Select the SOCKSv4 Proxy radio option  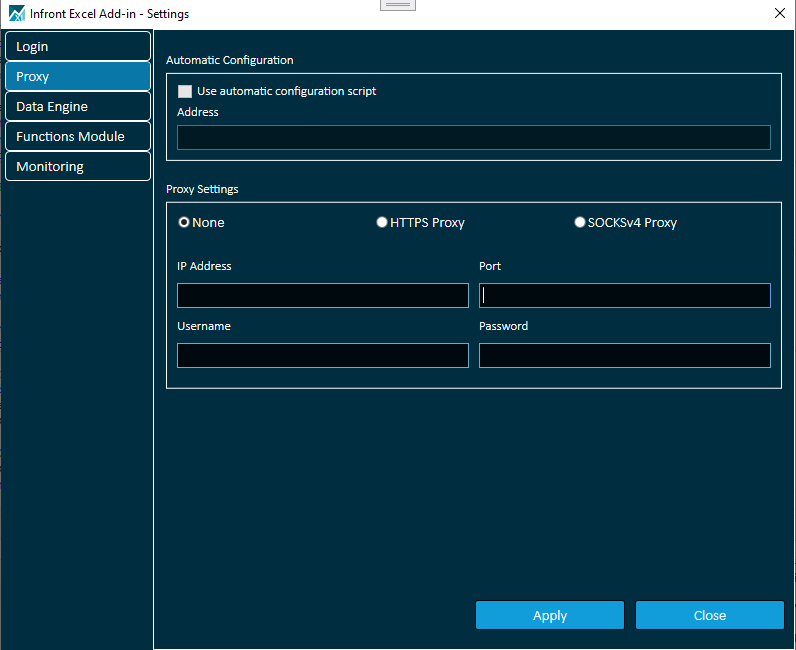click(x=580, y=223)
